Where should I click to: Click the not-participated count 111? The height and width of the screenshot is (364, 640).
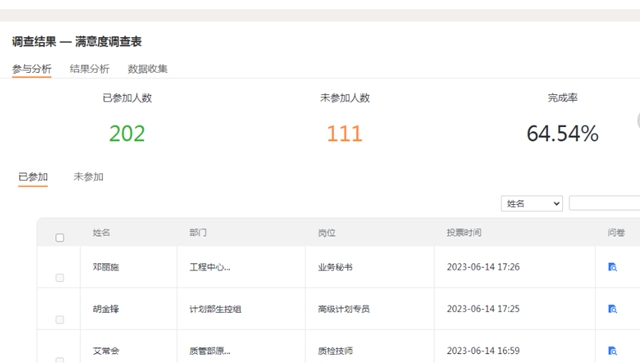(x=344, y=133)
